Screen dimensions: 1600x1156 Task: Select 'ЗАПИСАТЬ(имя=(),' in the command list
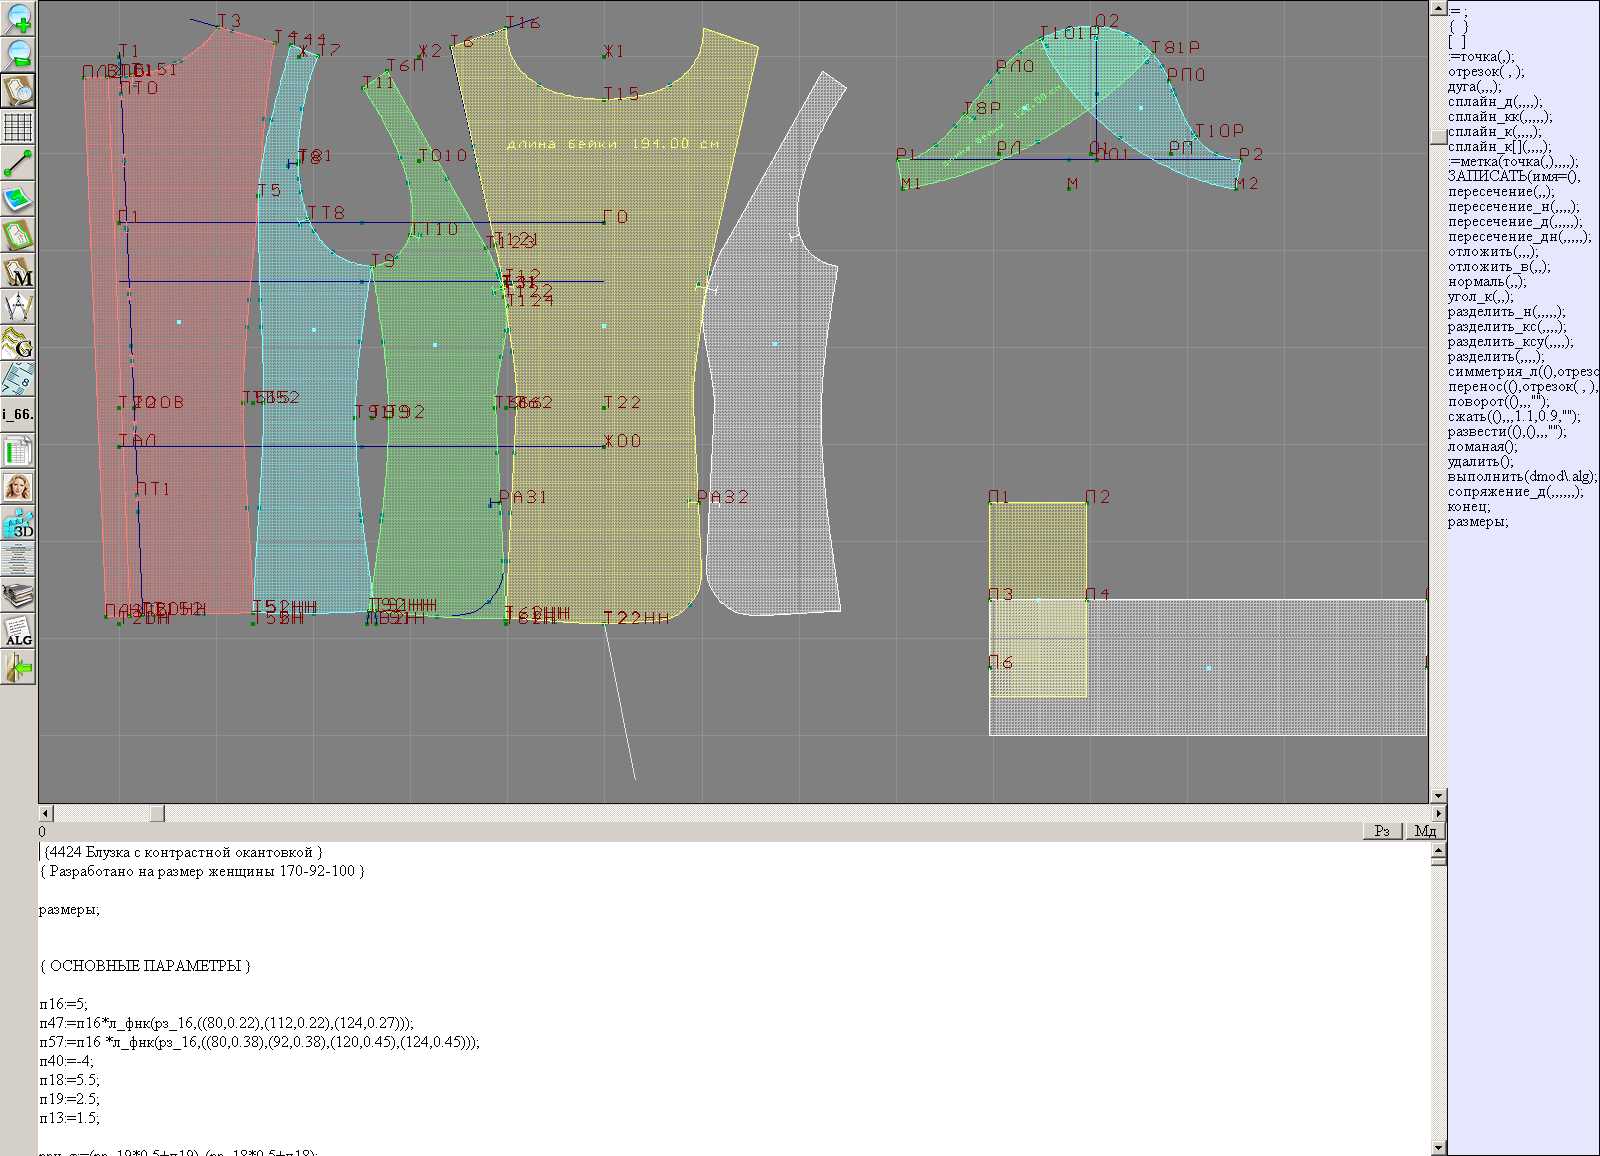[x=1514, y=177]
